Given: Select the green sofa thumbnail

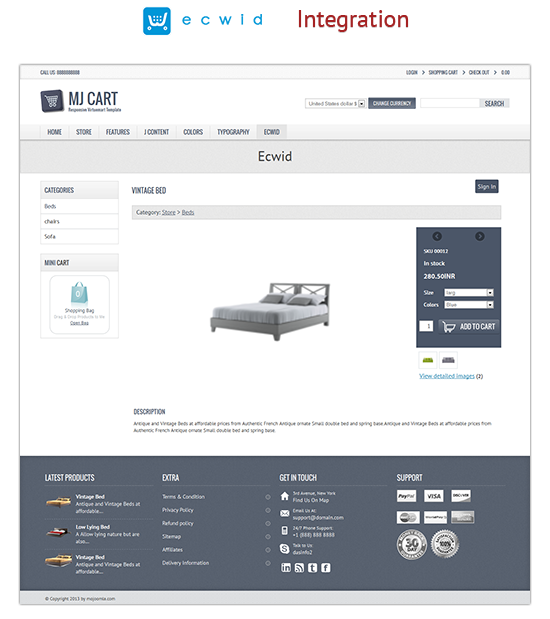Looking at the screenshot, I should pos(428,360).
